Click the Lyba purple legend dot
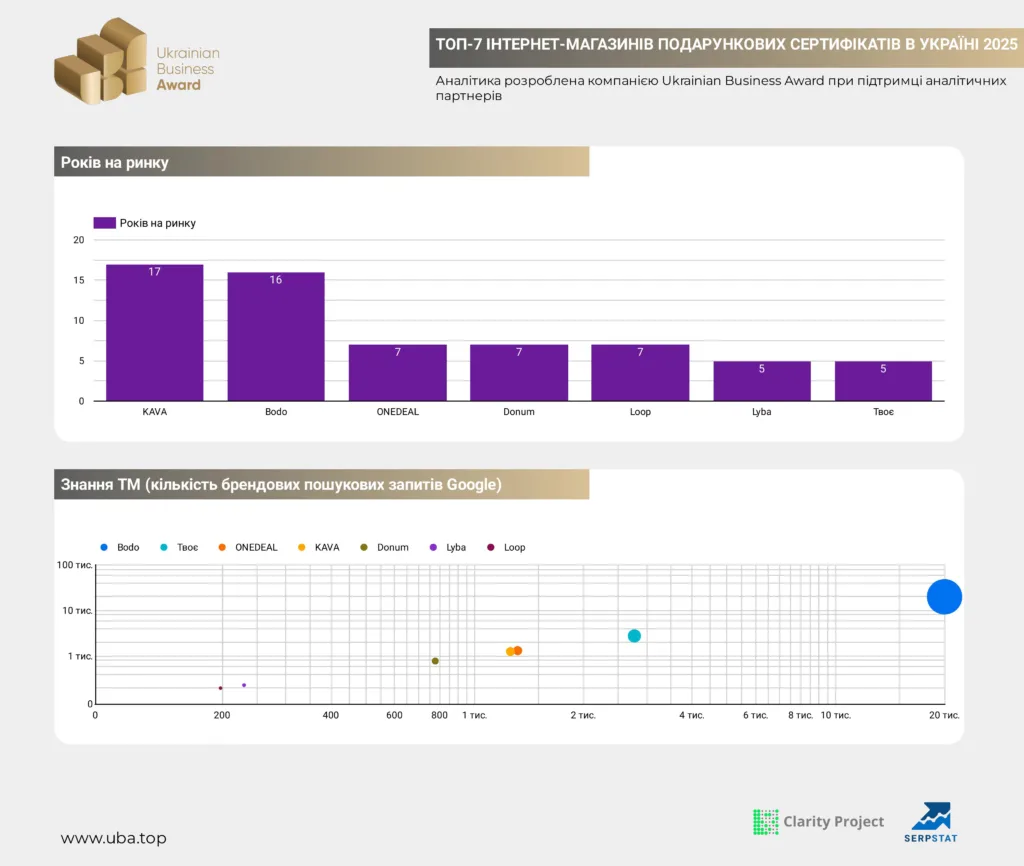Screen dimensions: 1024x866 point(433,547)
